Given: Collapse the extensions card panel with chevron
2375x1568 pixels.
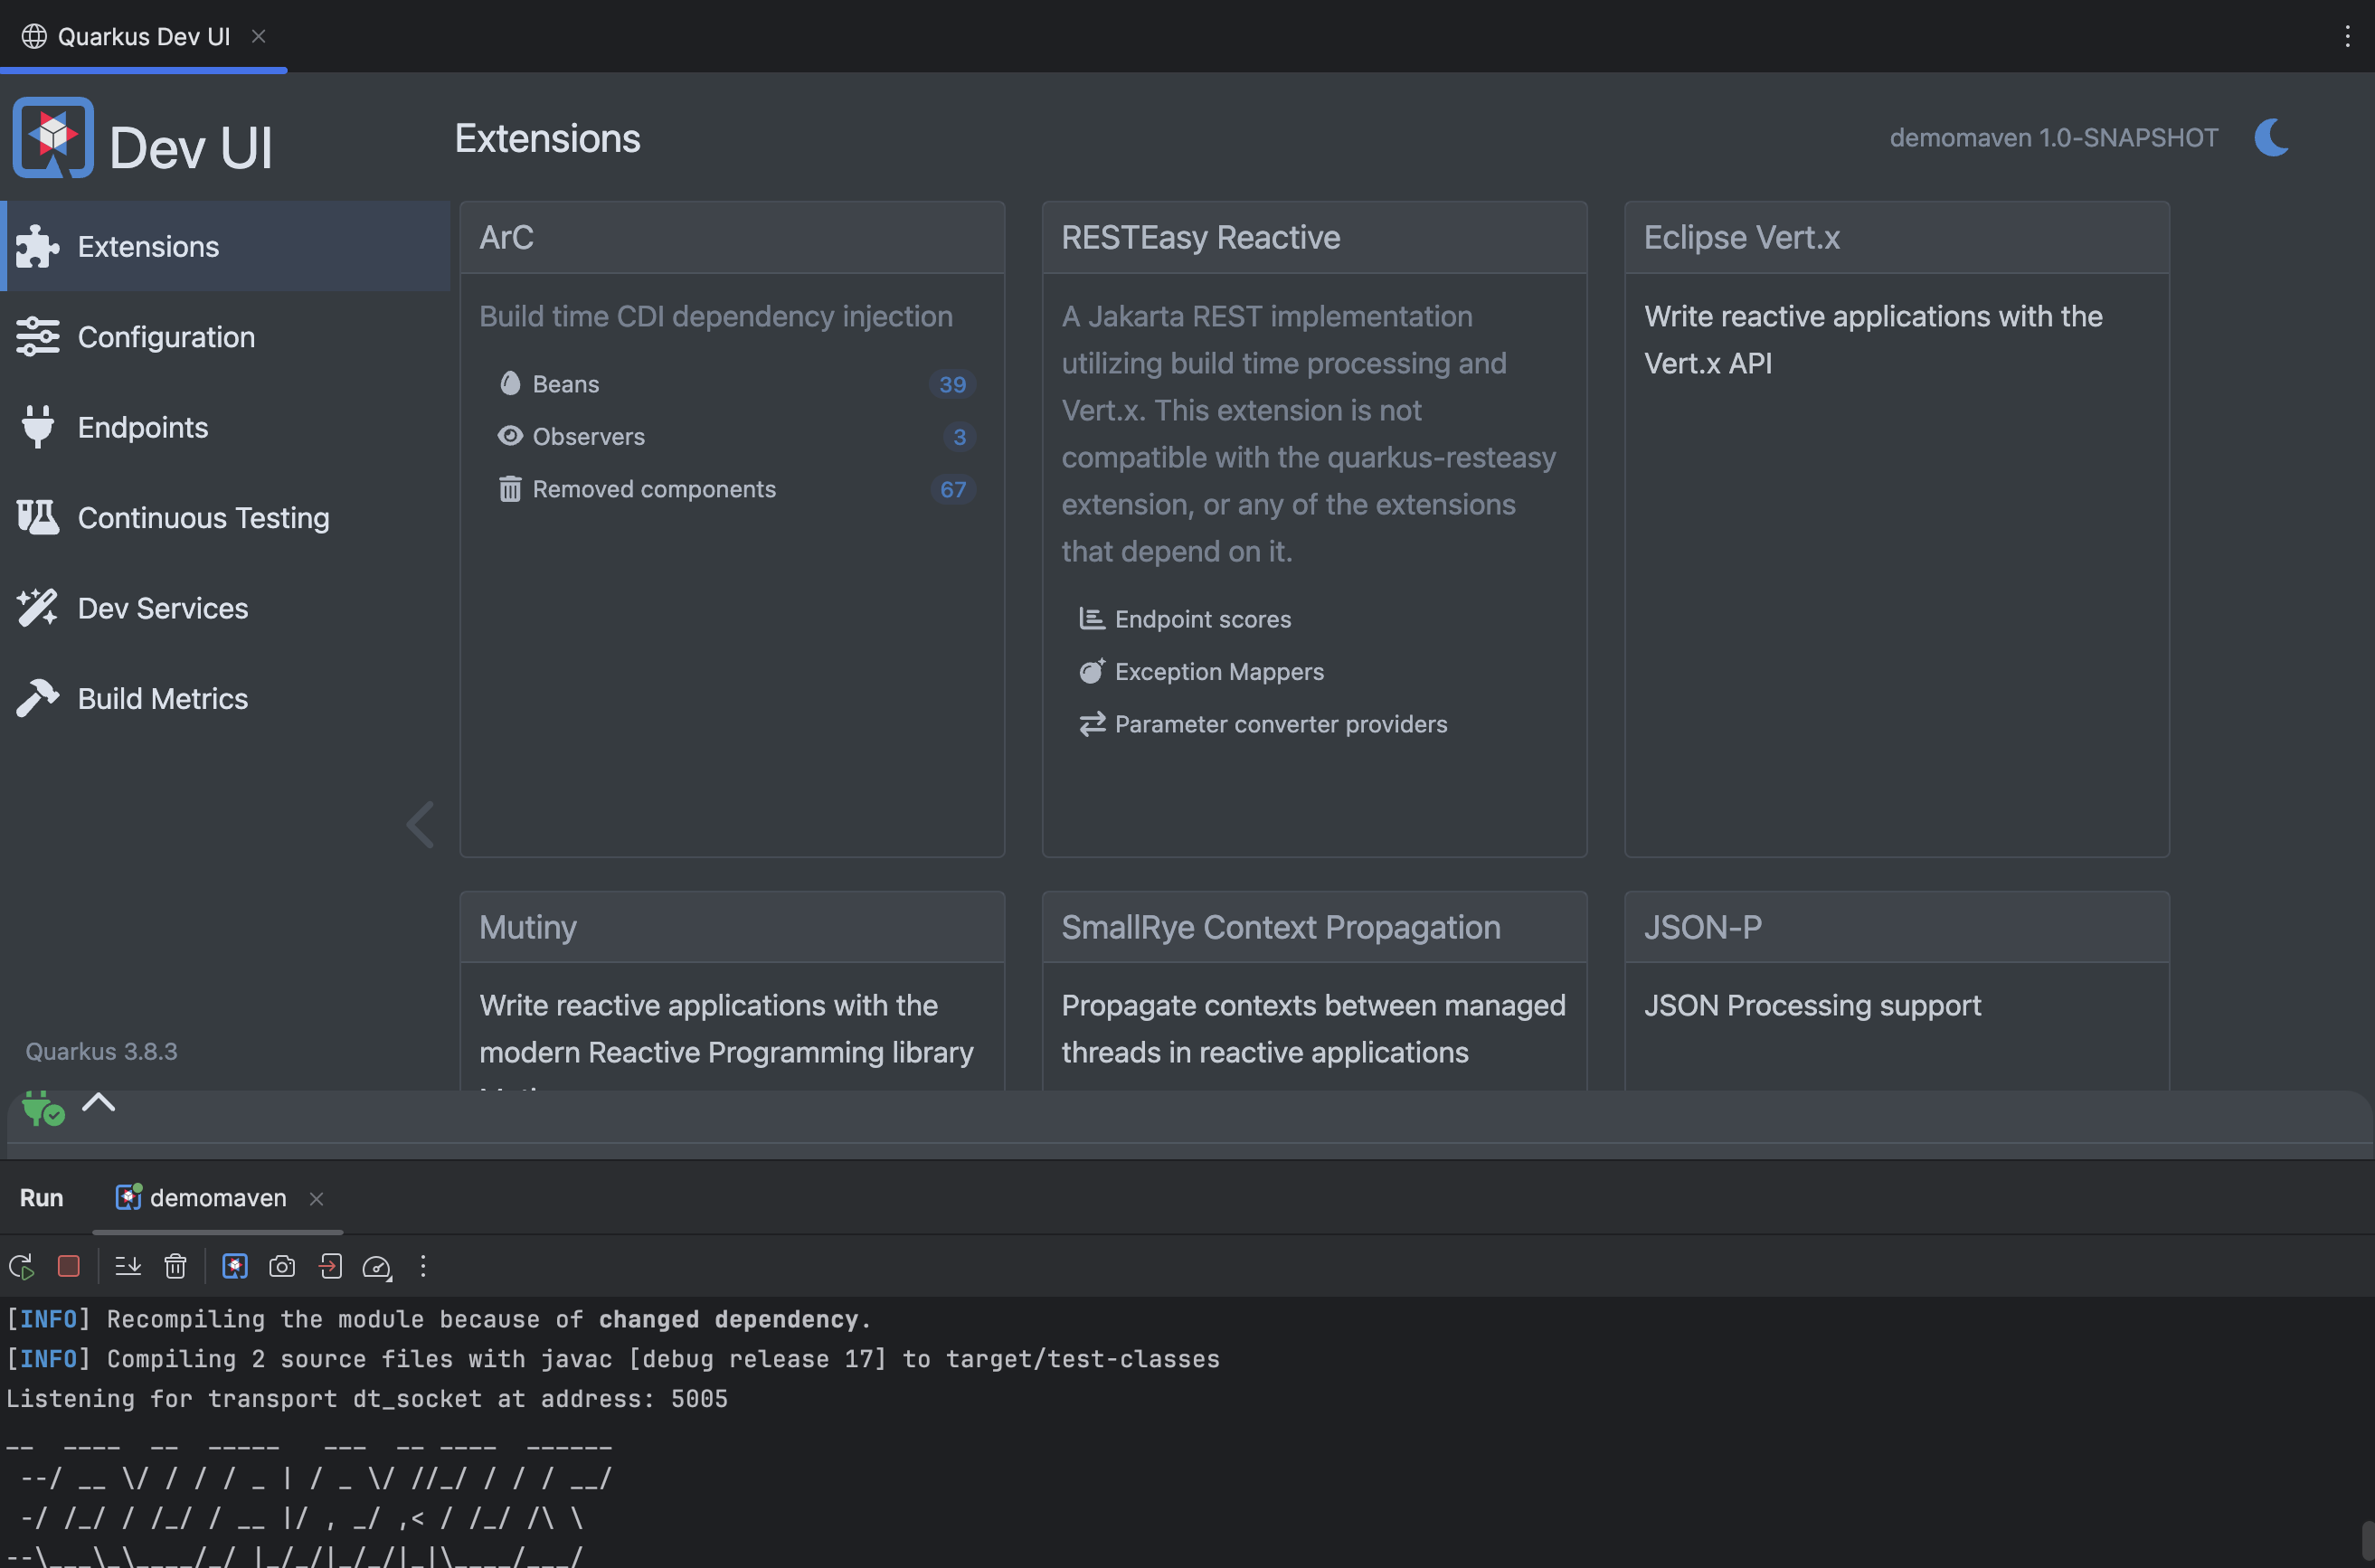Looking at the screenshot, I should coord(420,824).
